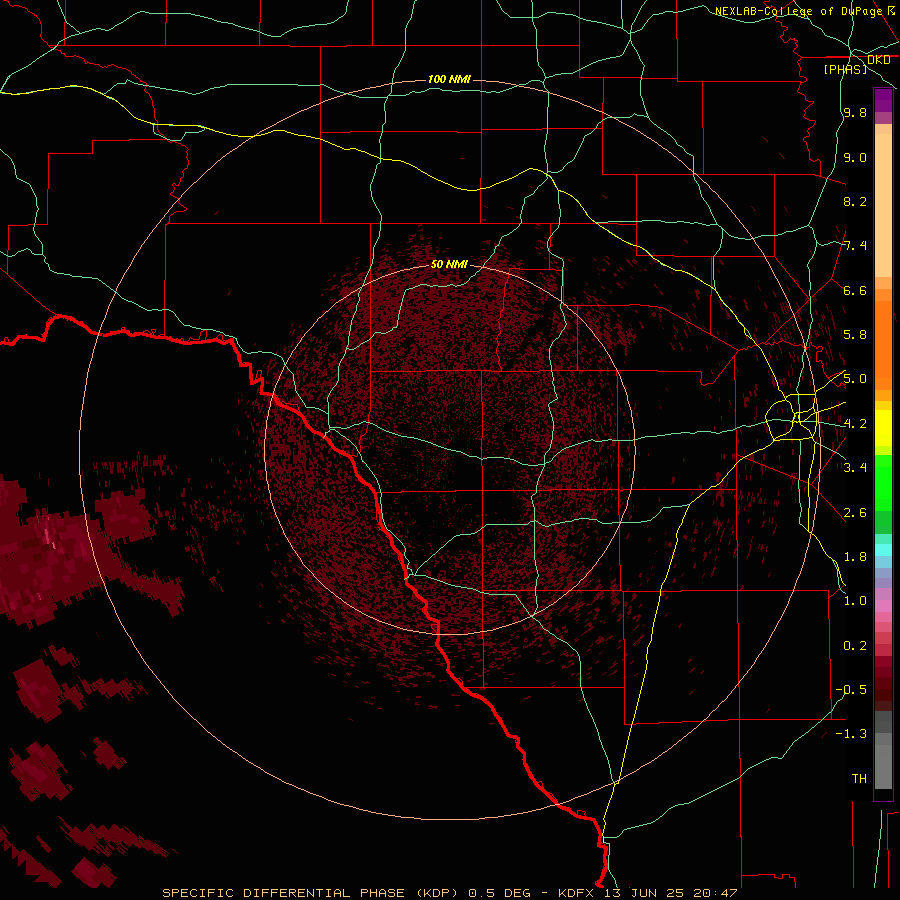Click the 1.0 legend value
This screenshot has width=900, height=900.
[x=855, y=601]
